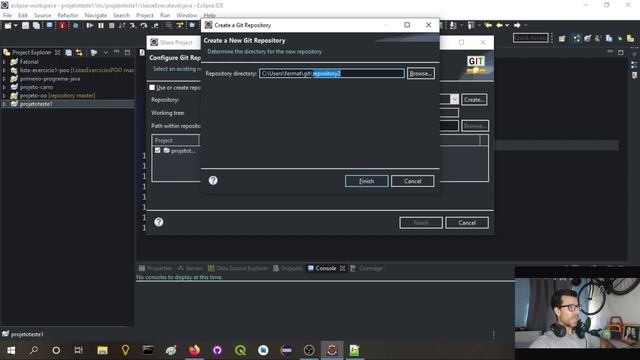This screenshot has width=640, height=360.
Task: Switch to the Properties tab
Action: (x=156, y=268)
